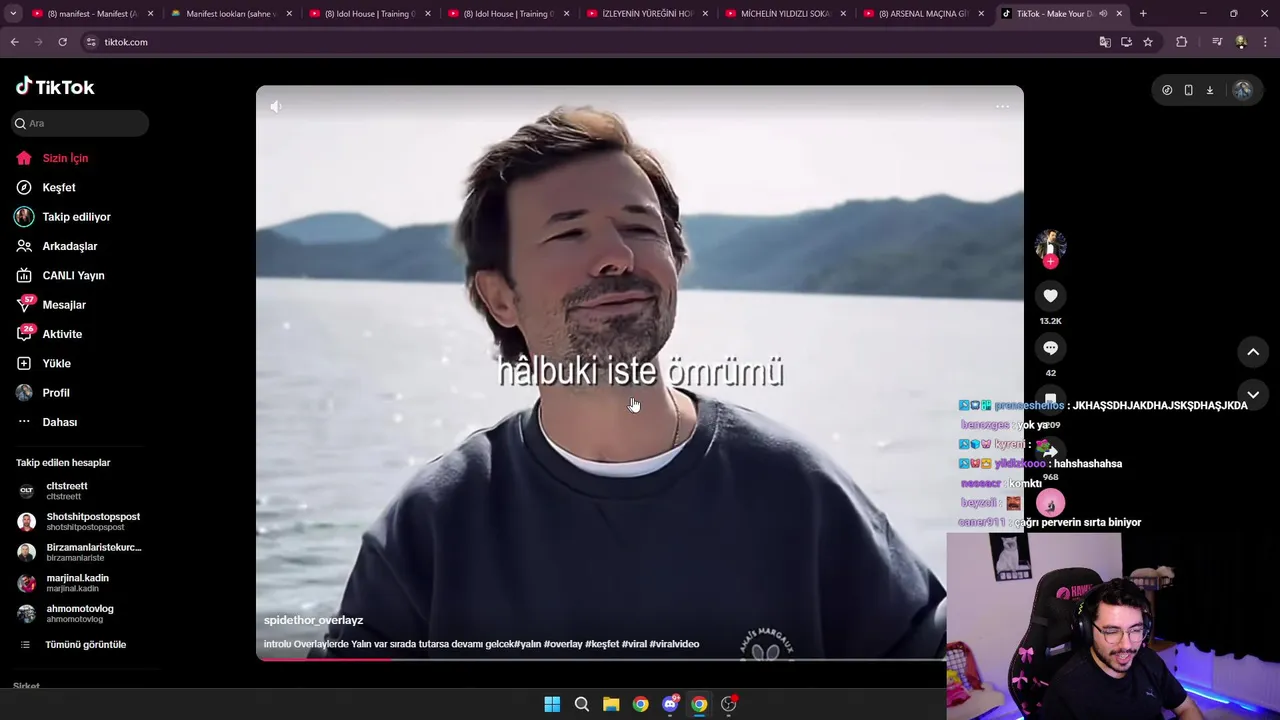Click Tümünü görüntüle
Viewport: 1280px width, 720px height.
click(85, 645)
